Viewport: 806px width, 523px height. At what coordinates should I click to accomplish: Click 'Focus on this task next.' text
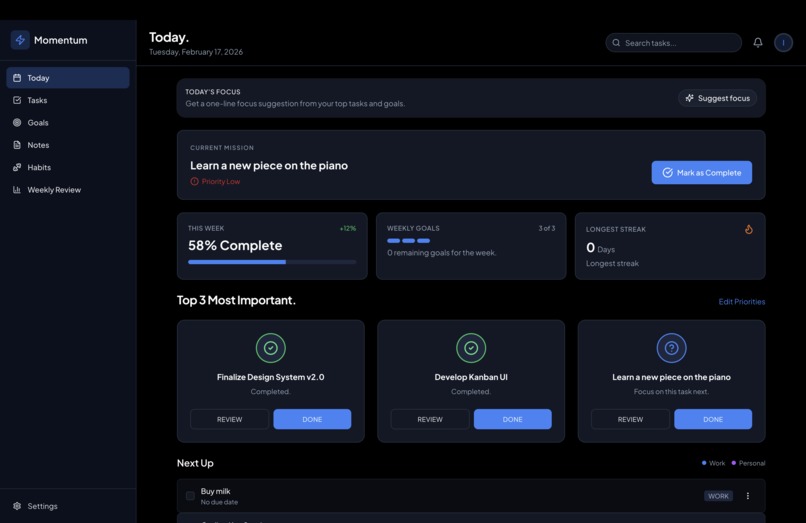pyautogui.click(x=671, y=391)
